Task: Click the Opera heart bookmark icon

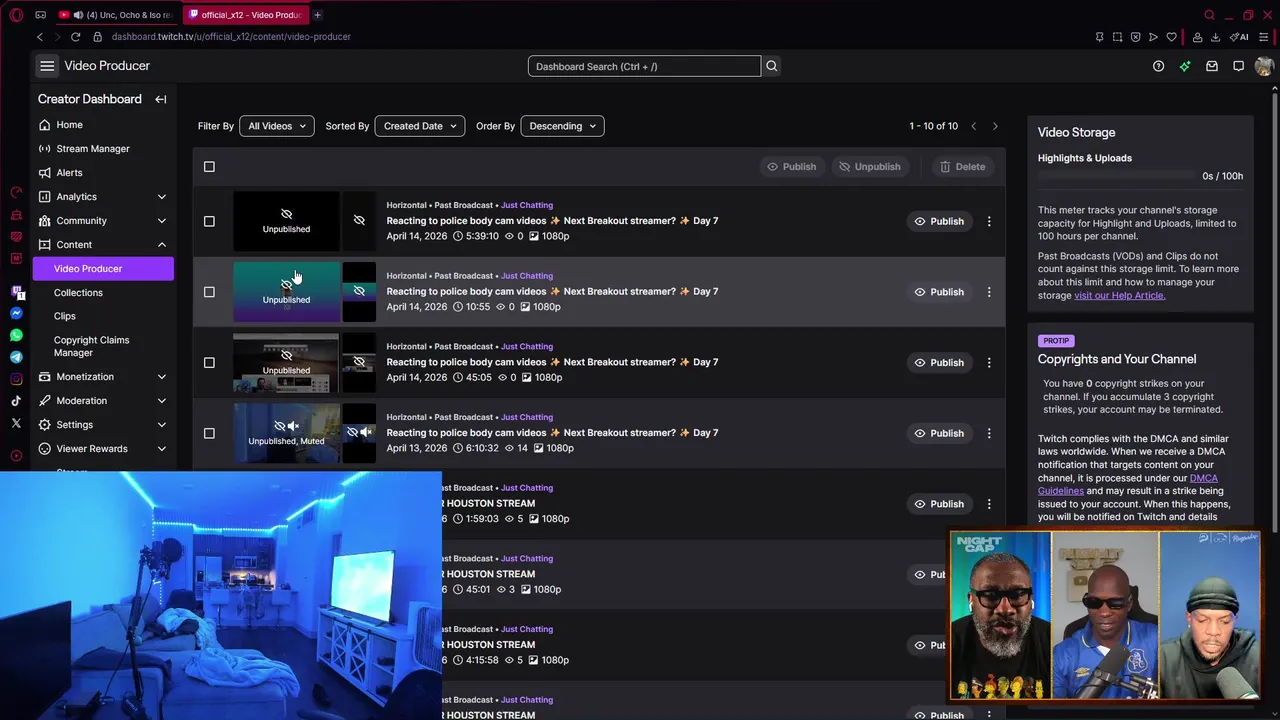Action: tap(1172, 37)
